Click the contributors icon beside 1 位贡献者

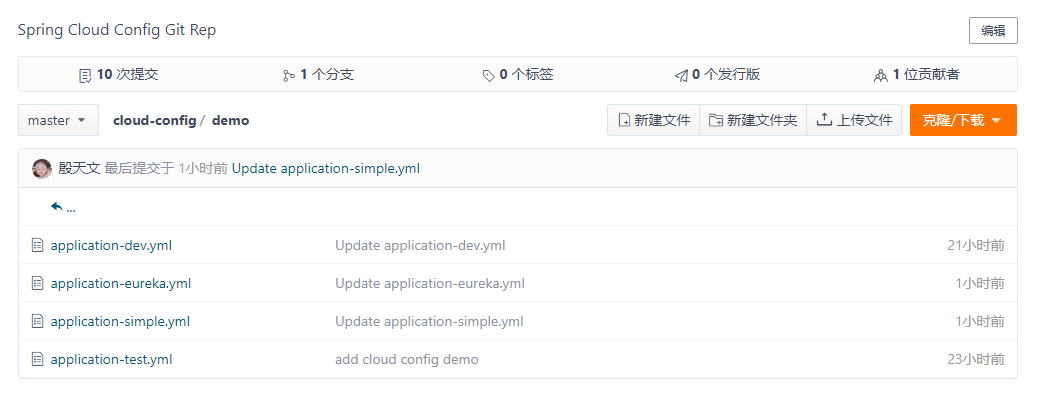pos(880,75)
